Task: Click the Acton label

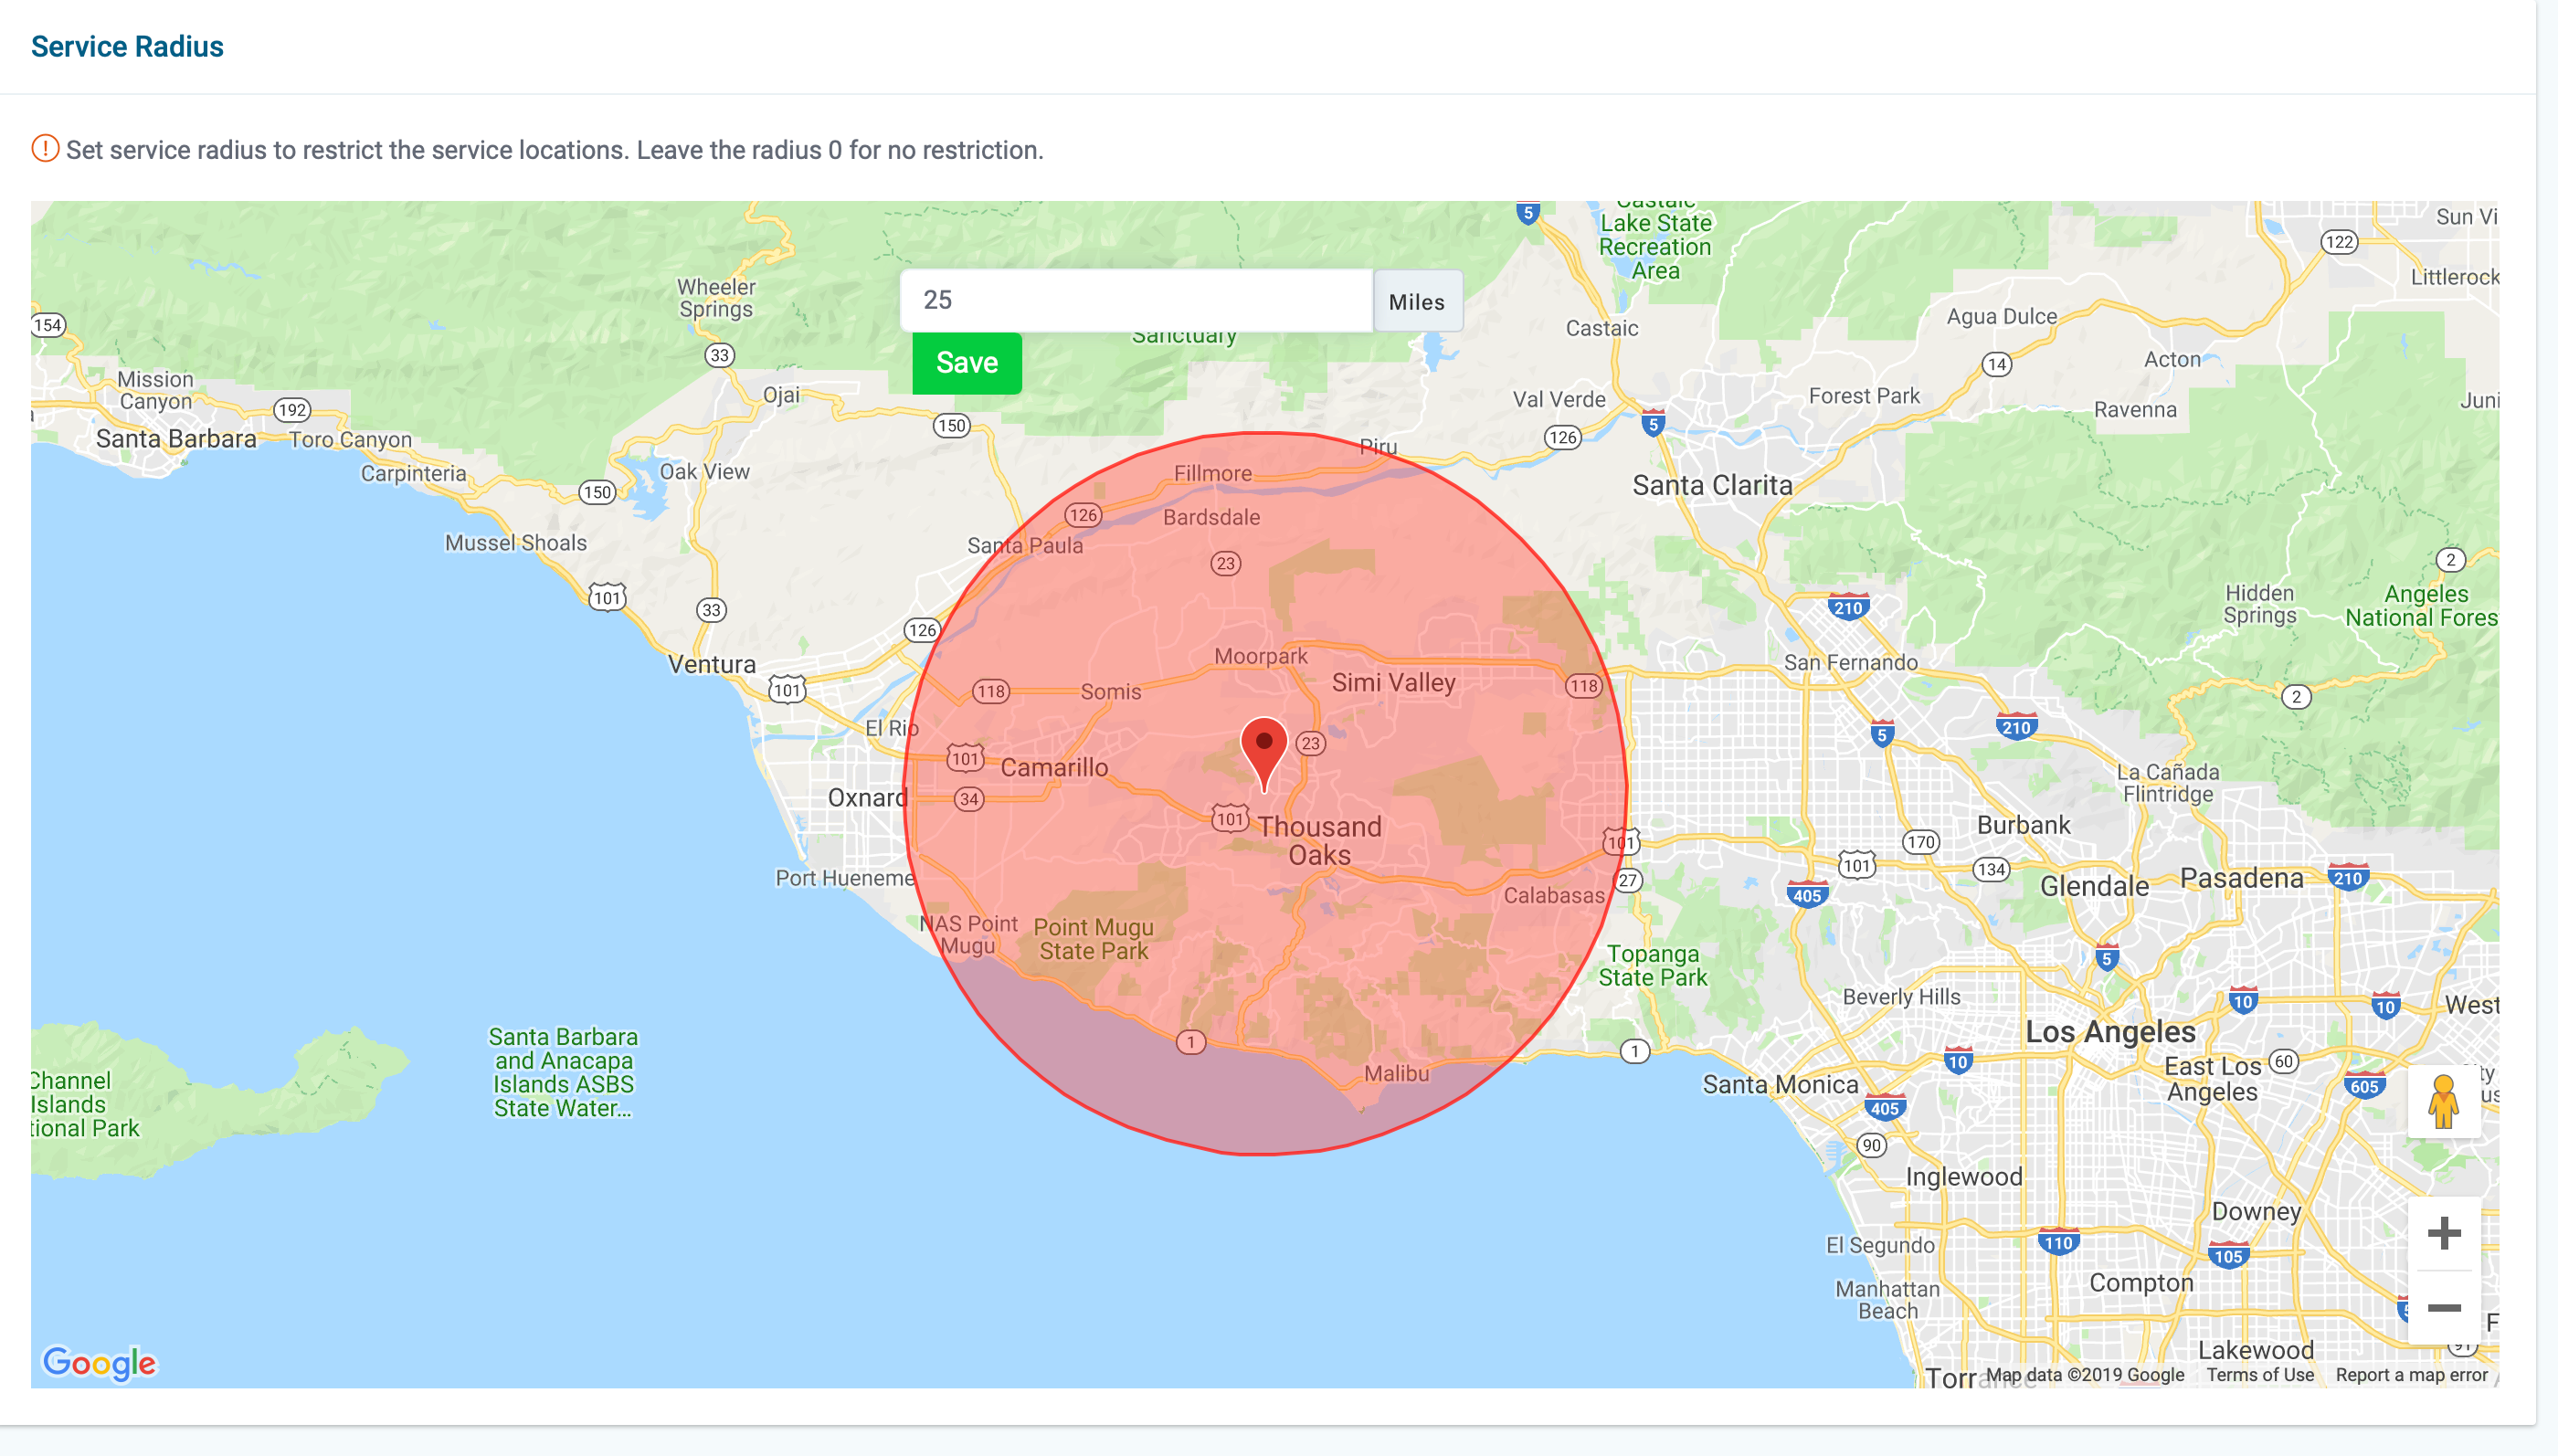Action: pos(2172,359)
